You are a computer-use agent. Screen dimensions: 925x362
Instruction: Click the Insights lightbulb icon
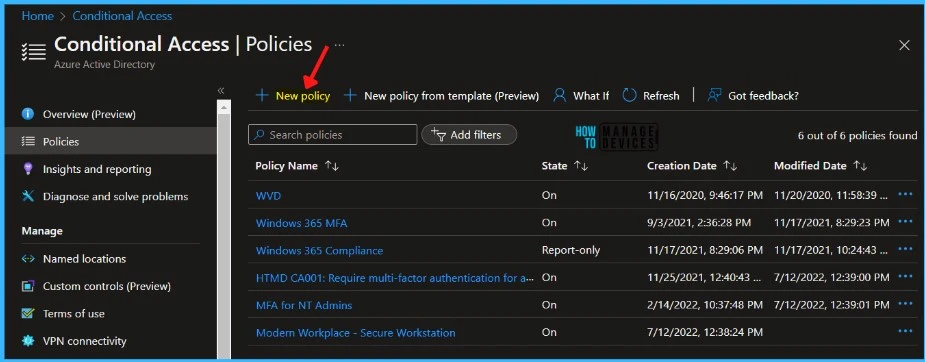(28, 169)
